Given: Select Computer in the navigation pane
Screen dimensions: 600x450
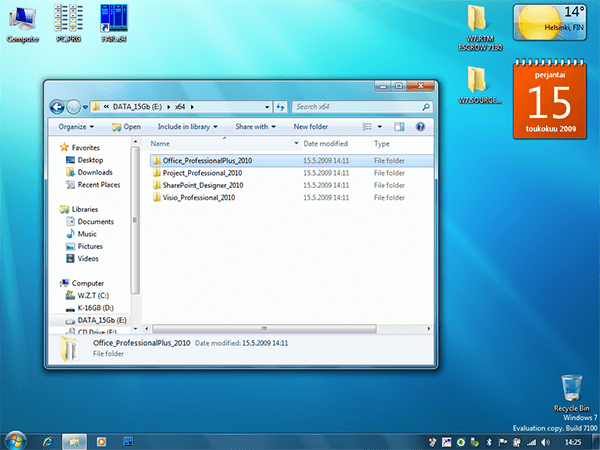Looking at the screenshot, I should [x=82, y=283].
